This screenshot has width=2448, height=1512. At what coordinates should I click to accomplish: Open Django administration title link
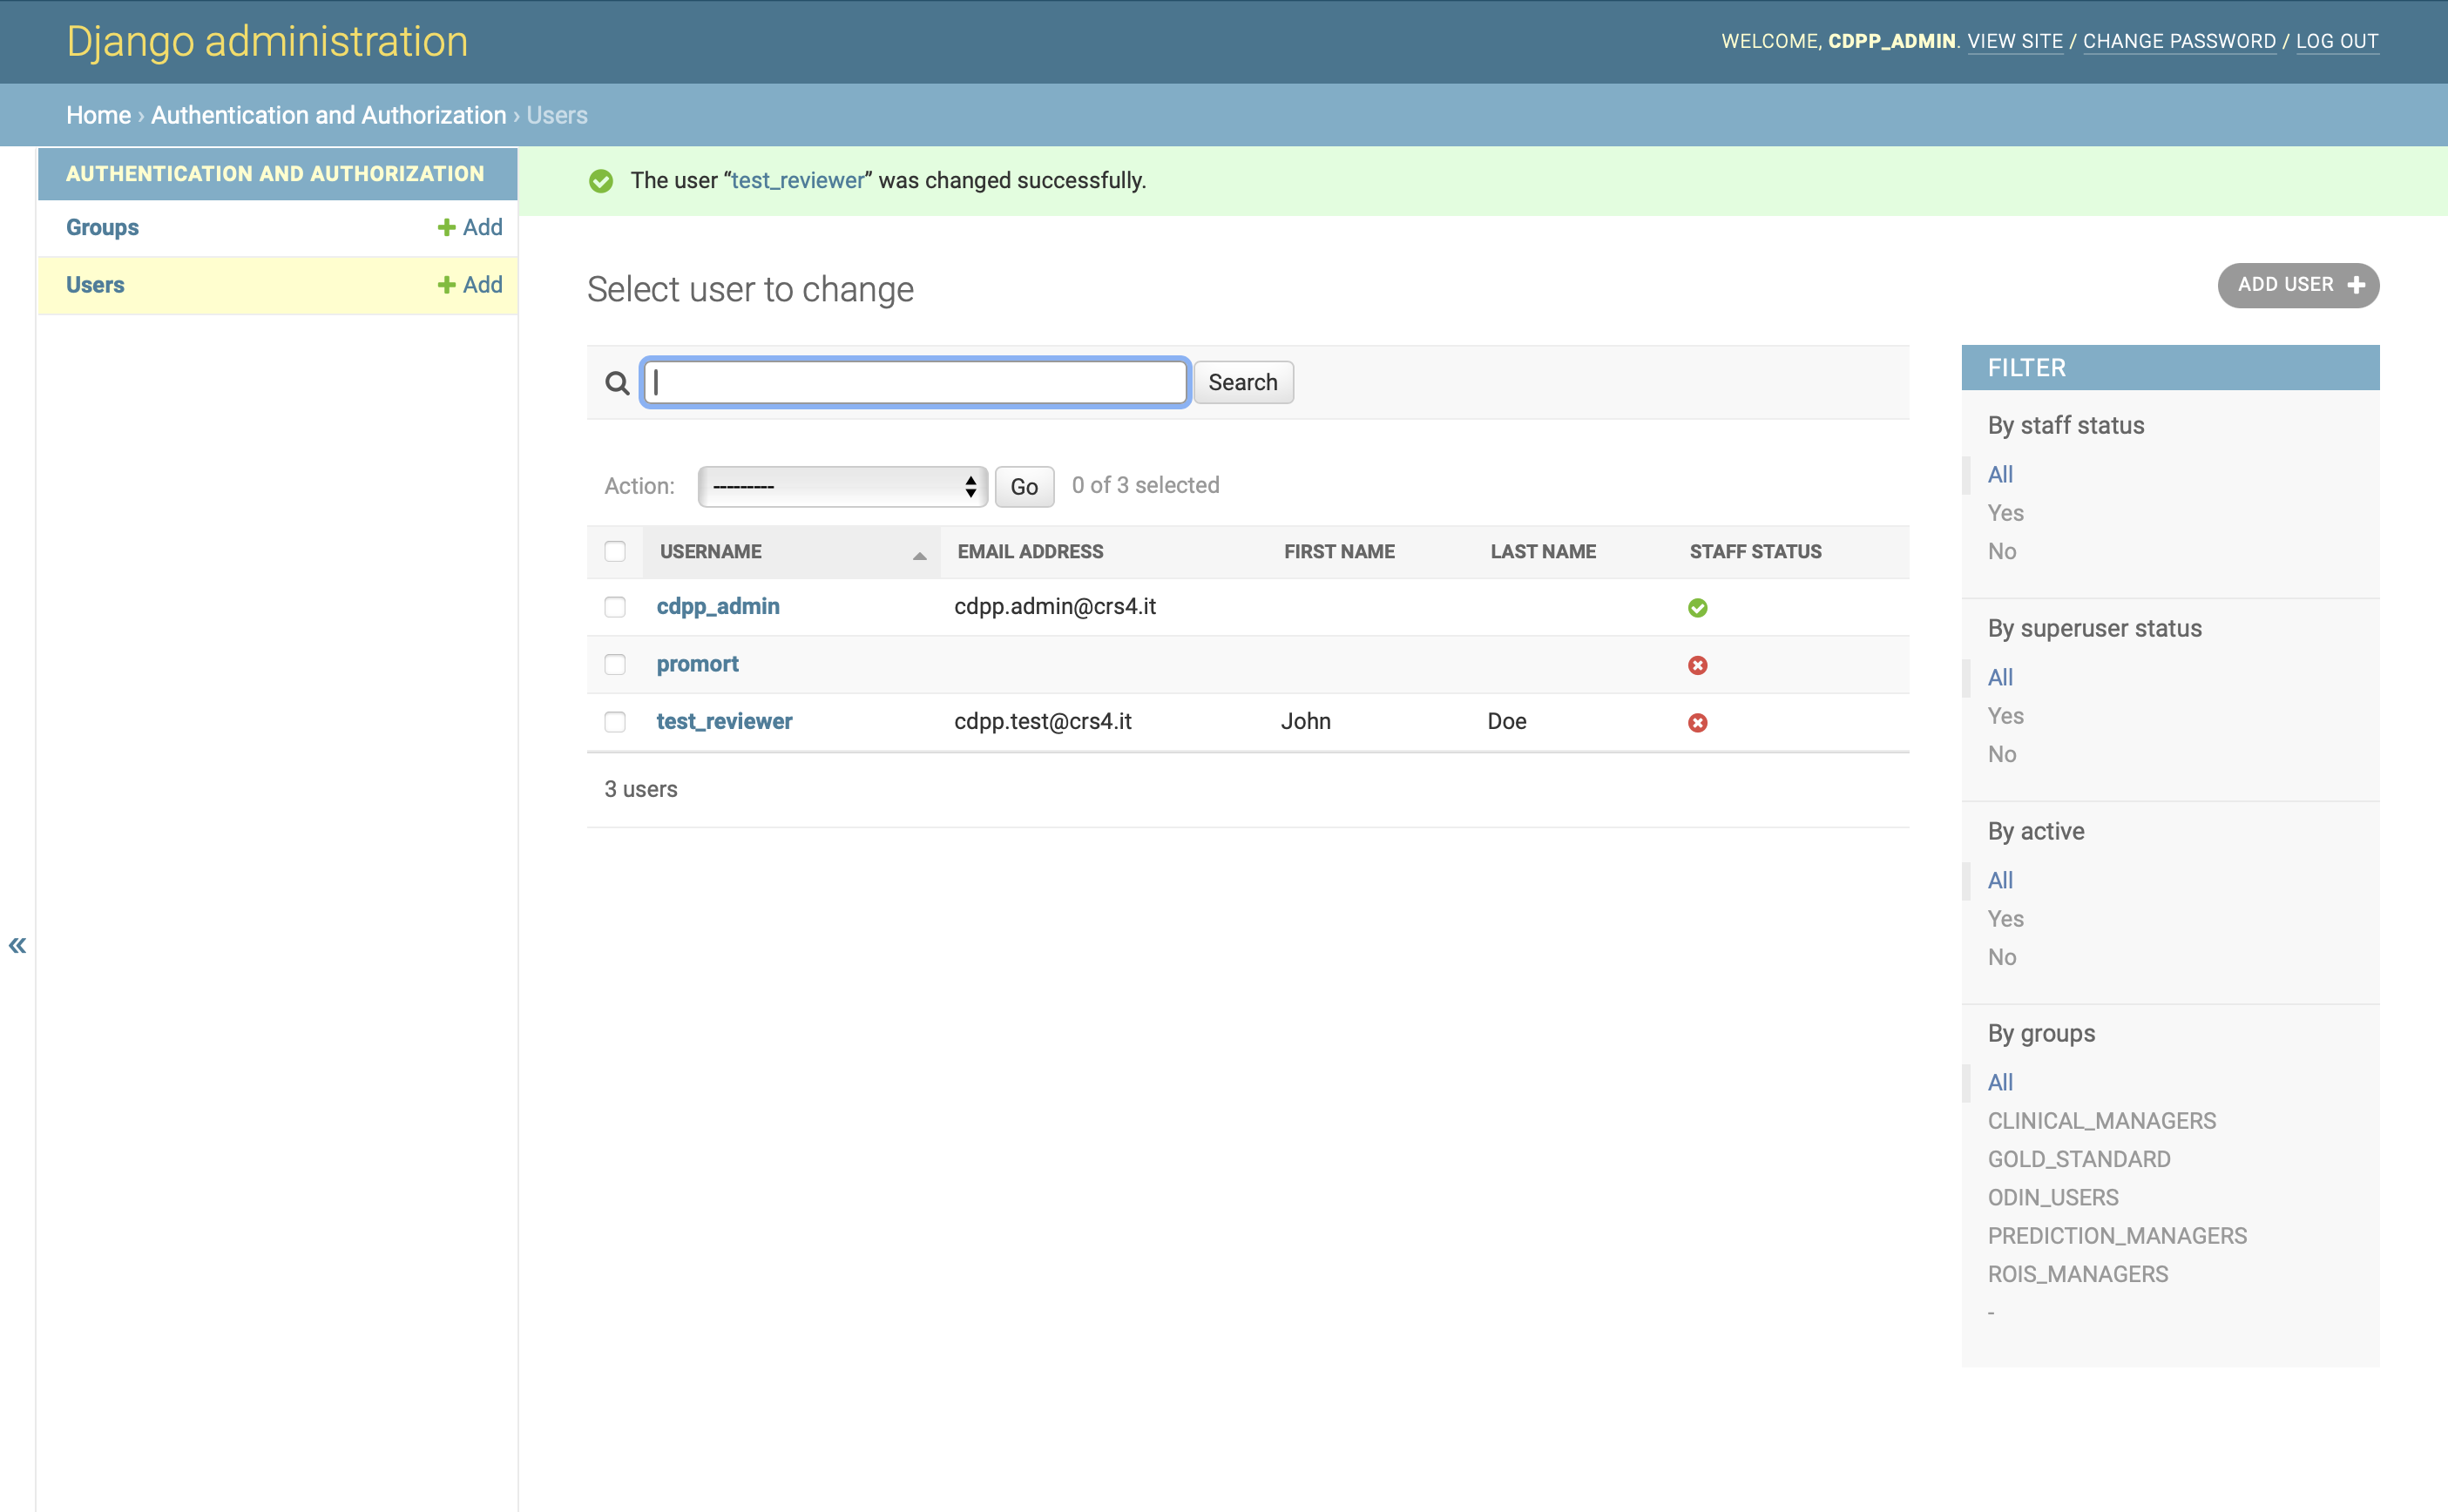[267, 41]
